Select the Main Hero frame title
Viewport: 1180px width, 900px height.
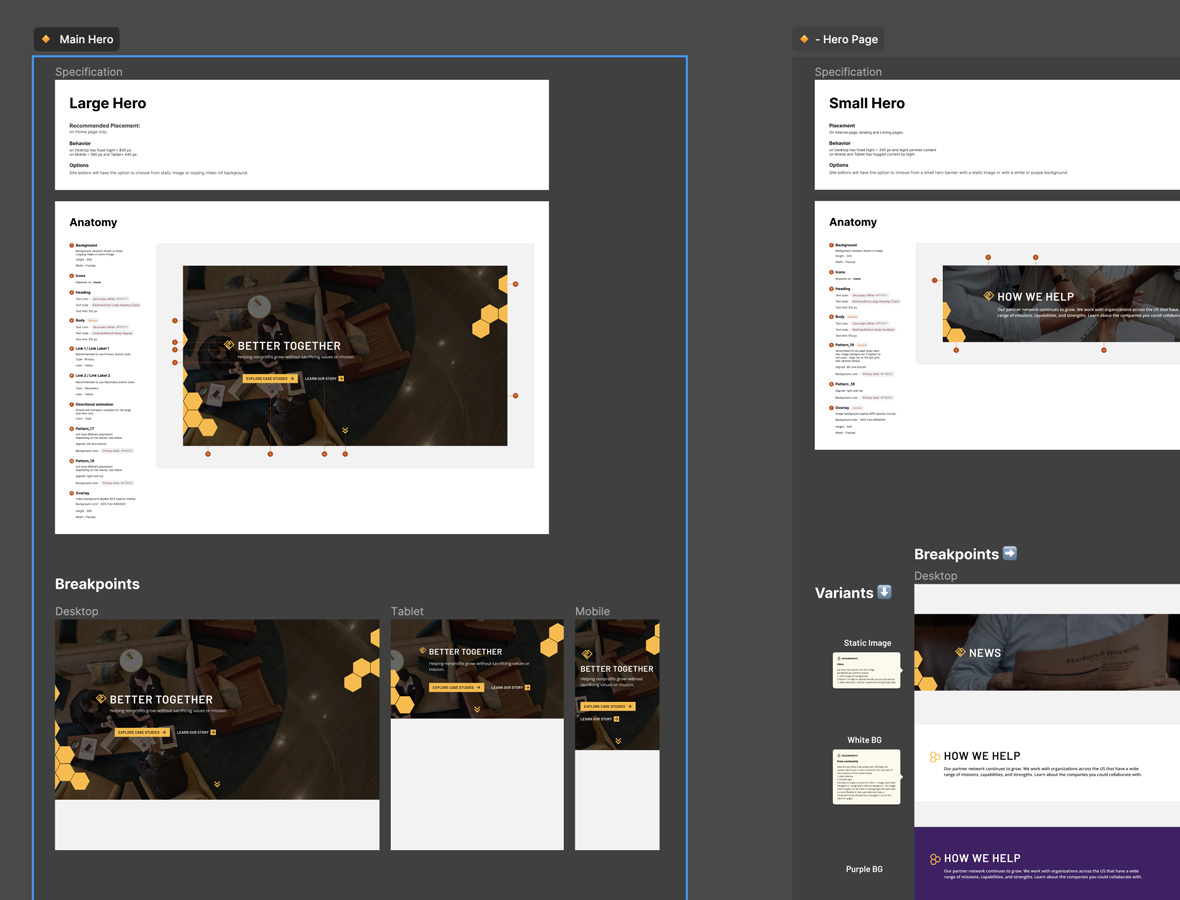86,39
